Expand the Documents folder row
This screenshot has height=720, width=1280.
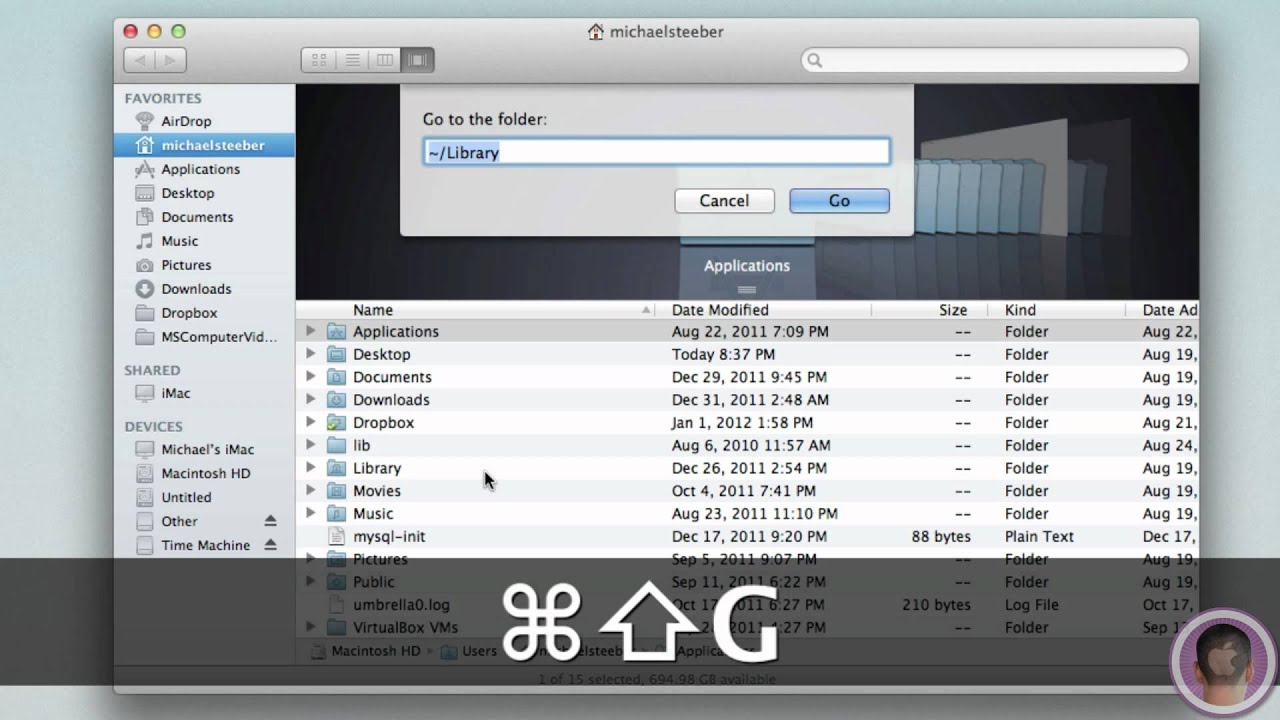click(310, 377)
